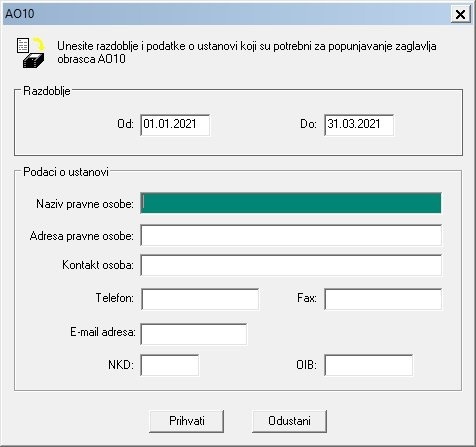Click the Razdoblje group label

coord(47,91)
